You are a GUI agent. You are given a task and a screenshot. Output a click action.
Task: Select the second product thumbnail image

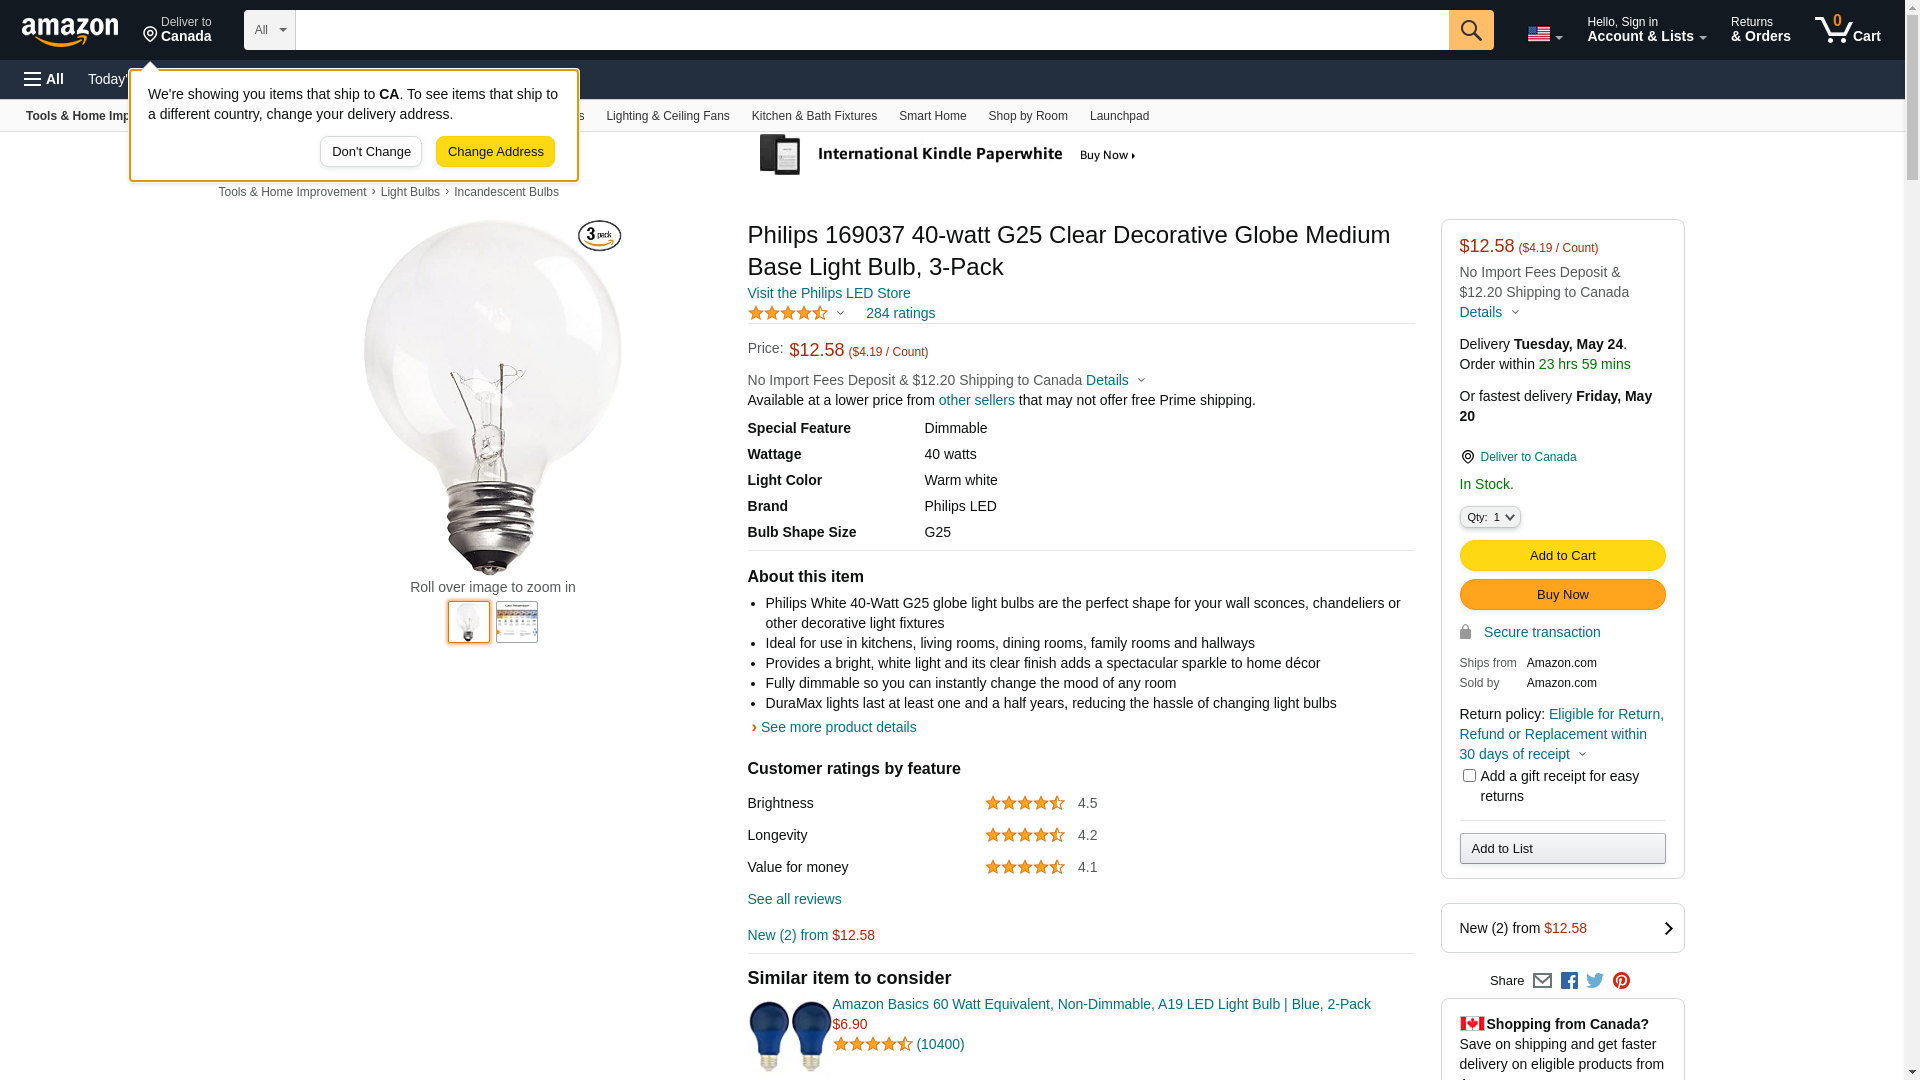(517, 622)
